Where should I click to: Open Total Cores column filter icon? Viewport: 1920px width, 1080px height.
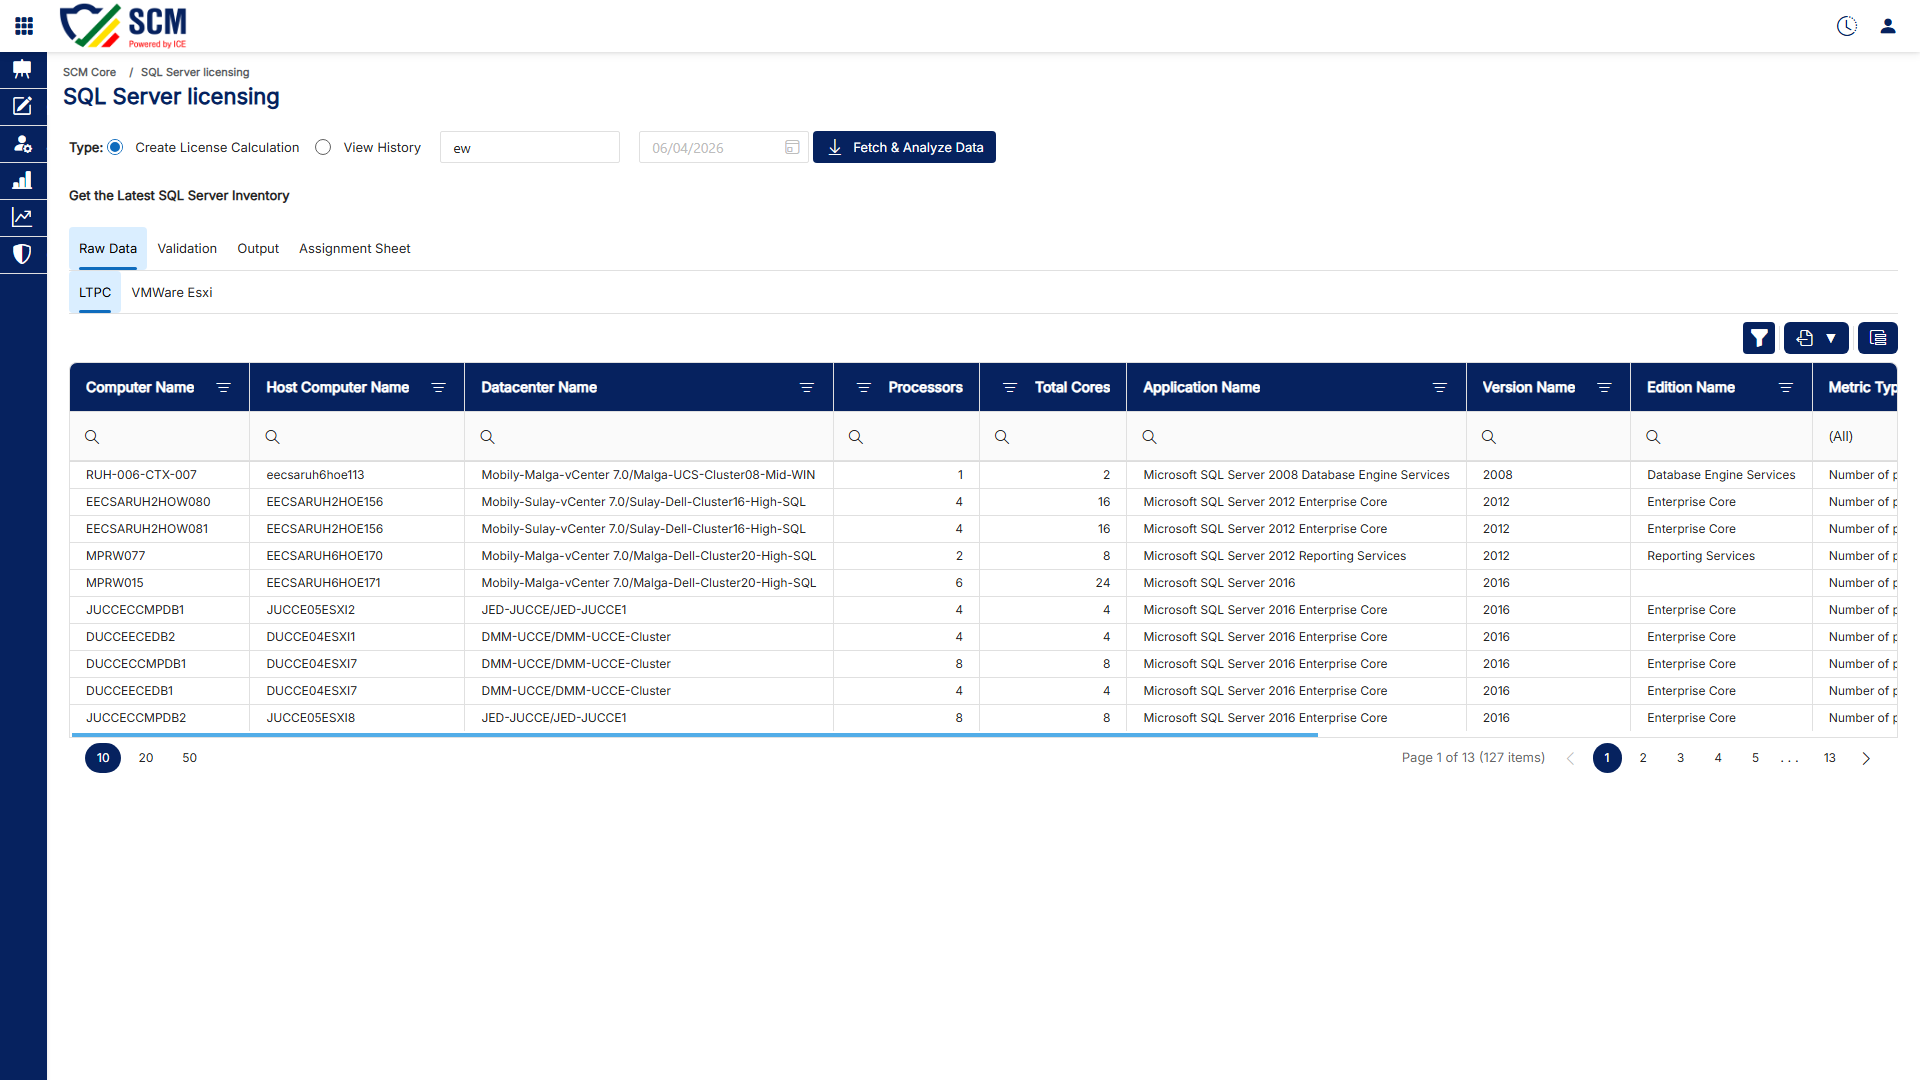[1010, 388]
